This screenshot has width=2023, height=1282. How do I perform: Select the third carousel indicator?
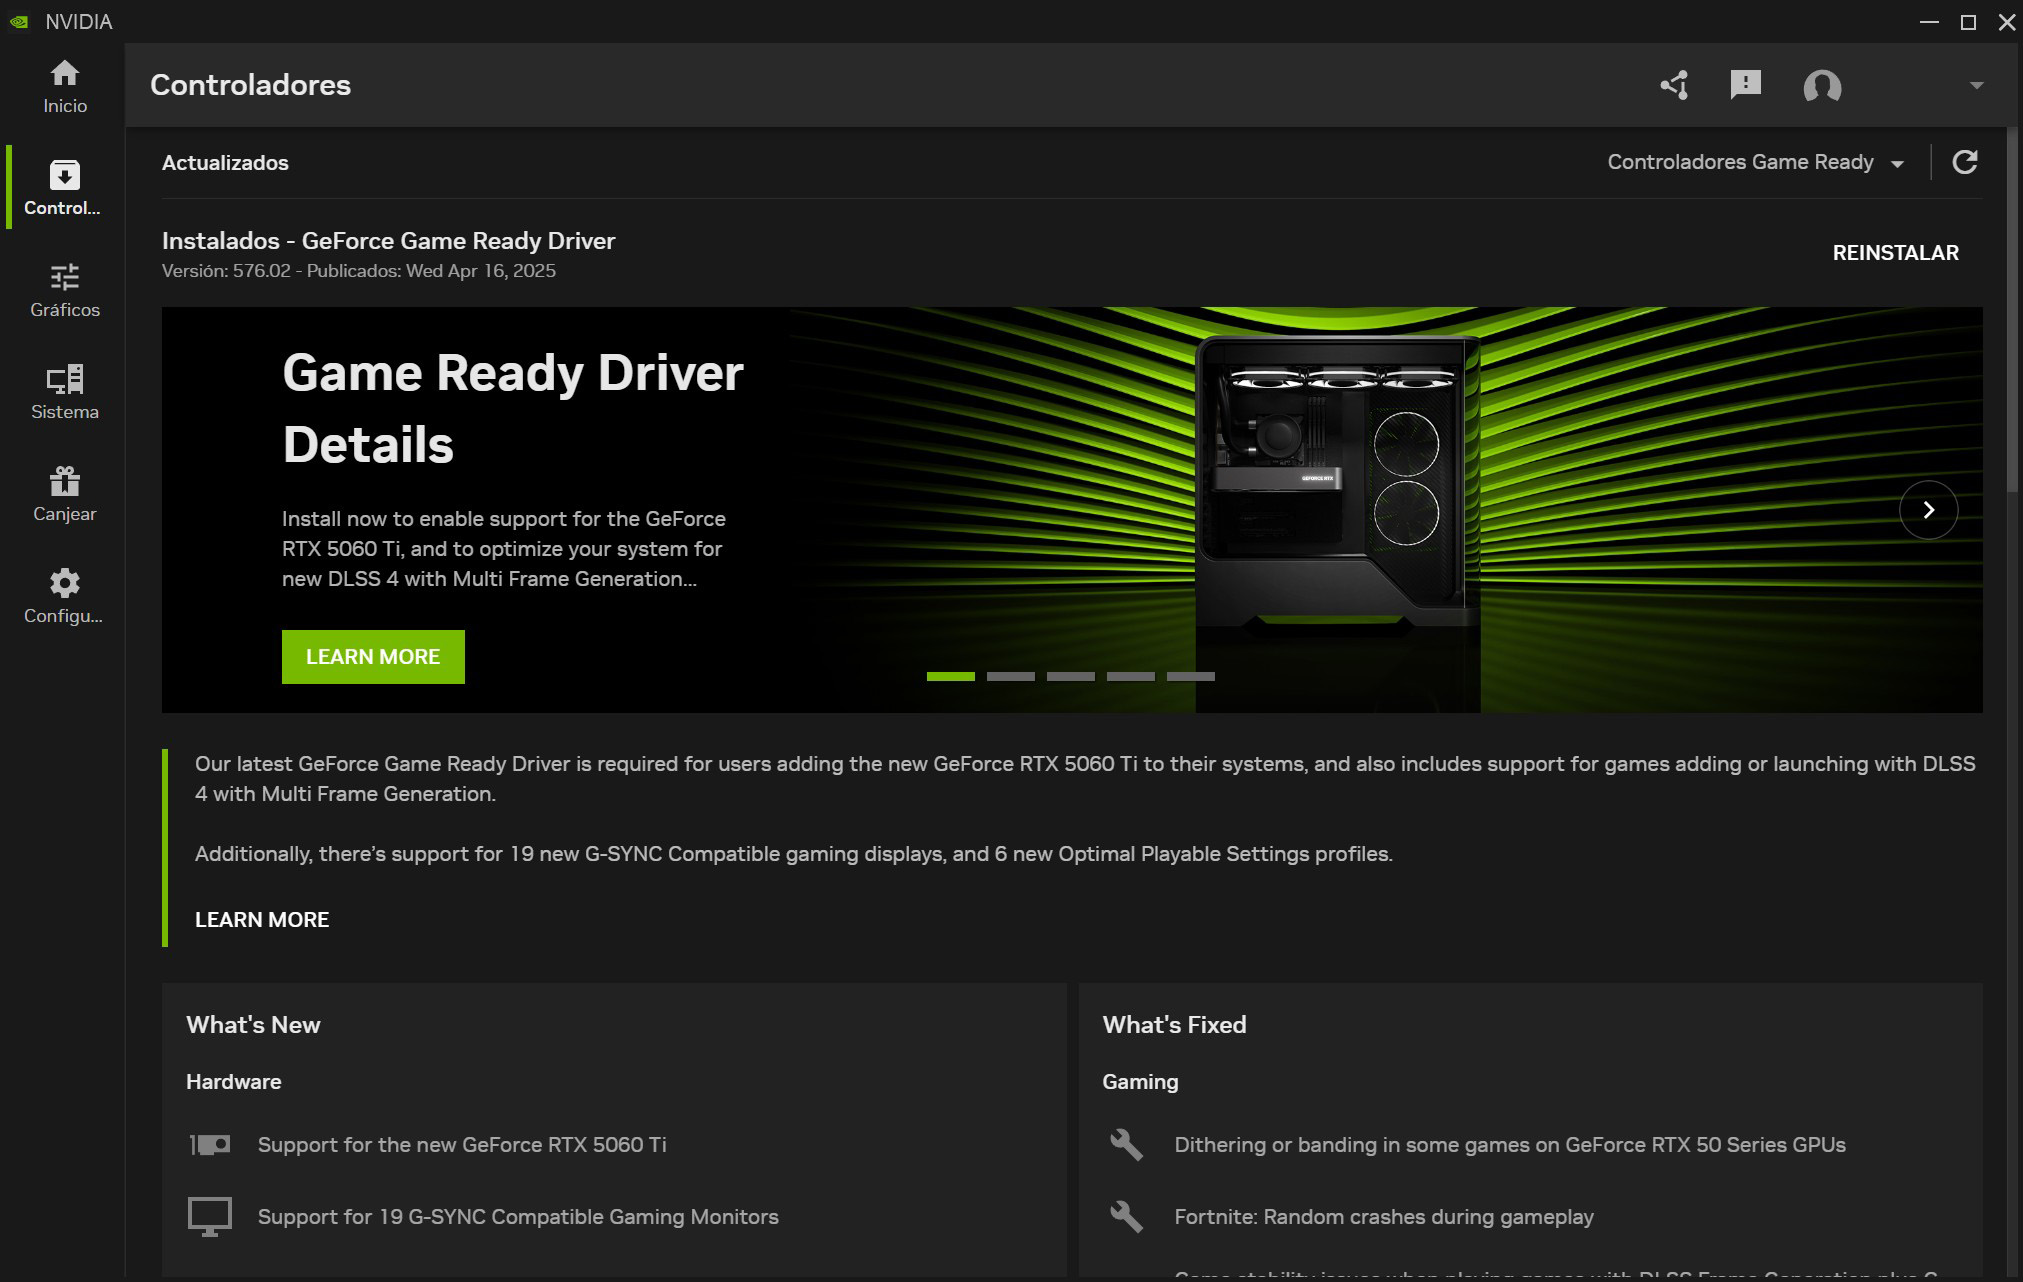(x=1070, y=677)
